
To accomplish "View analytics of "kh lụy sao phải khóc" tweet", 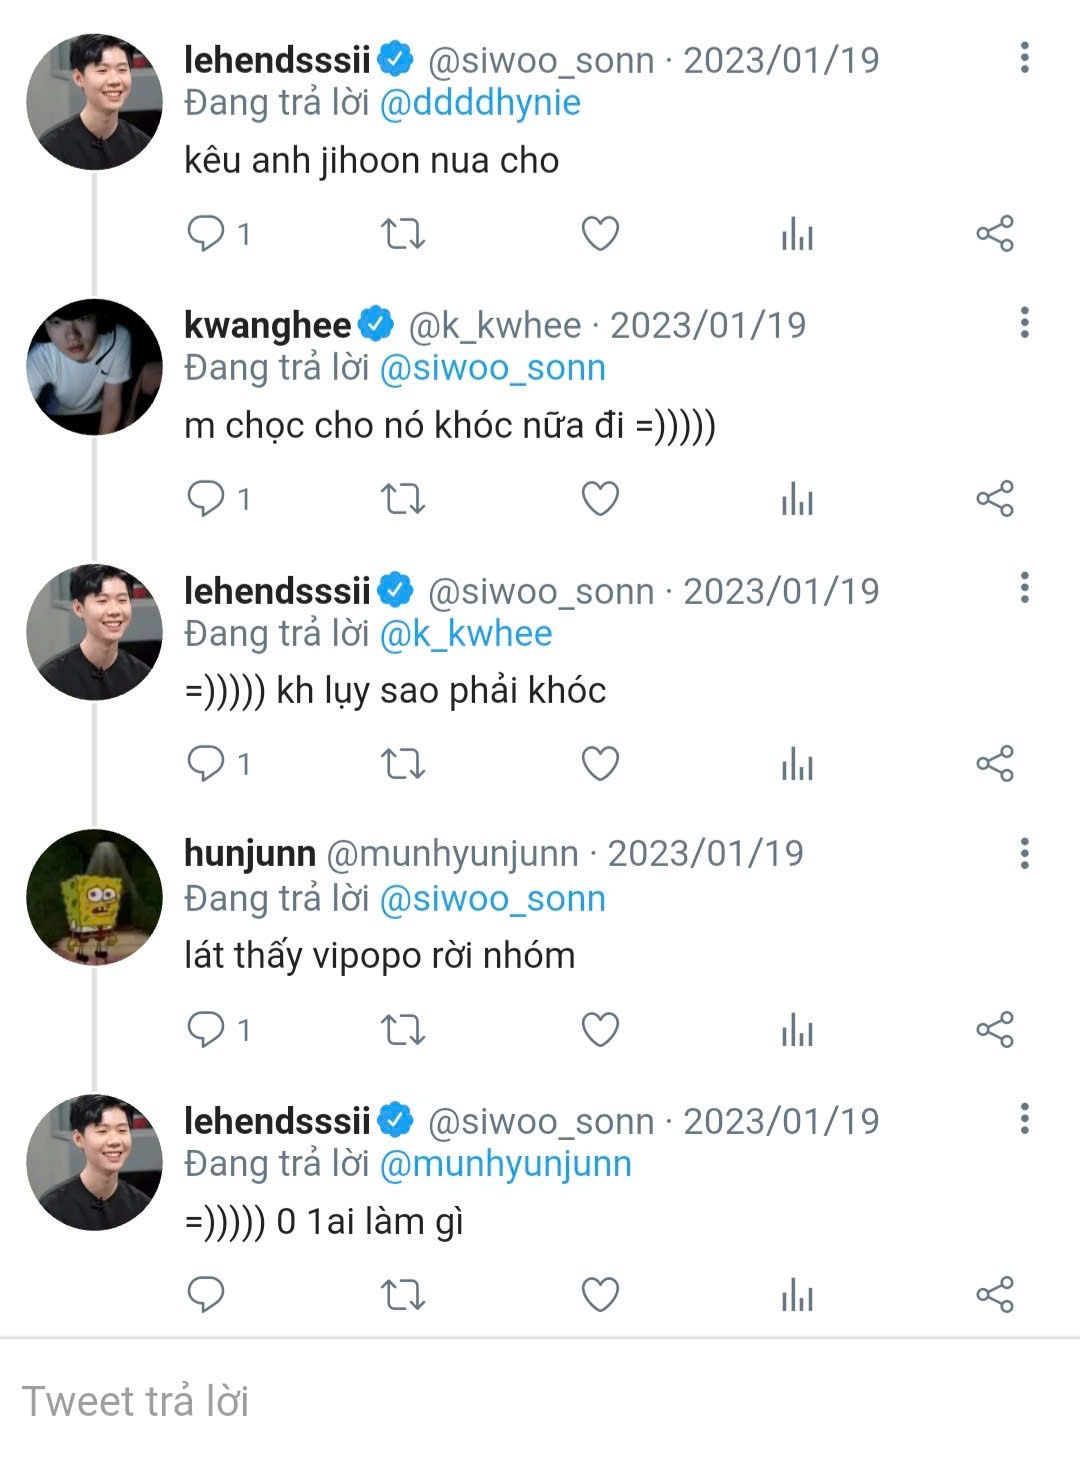I will 797,764.
